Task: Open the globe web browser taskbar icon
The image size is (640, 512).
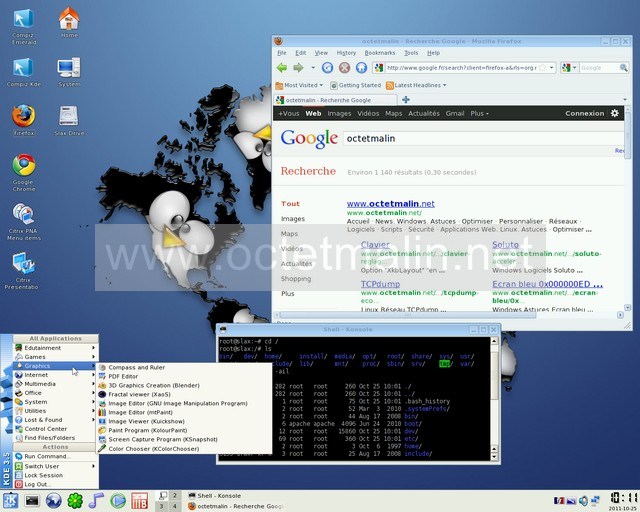Action: (x=53, y=501)
